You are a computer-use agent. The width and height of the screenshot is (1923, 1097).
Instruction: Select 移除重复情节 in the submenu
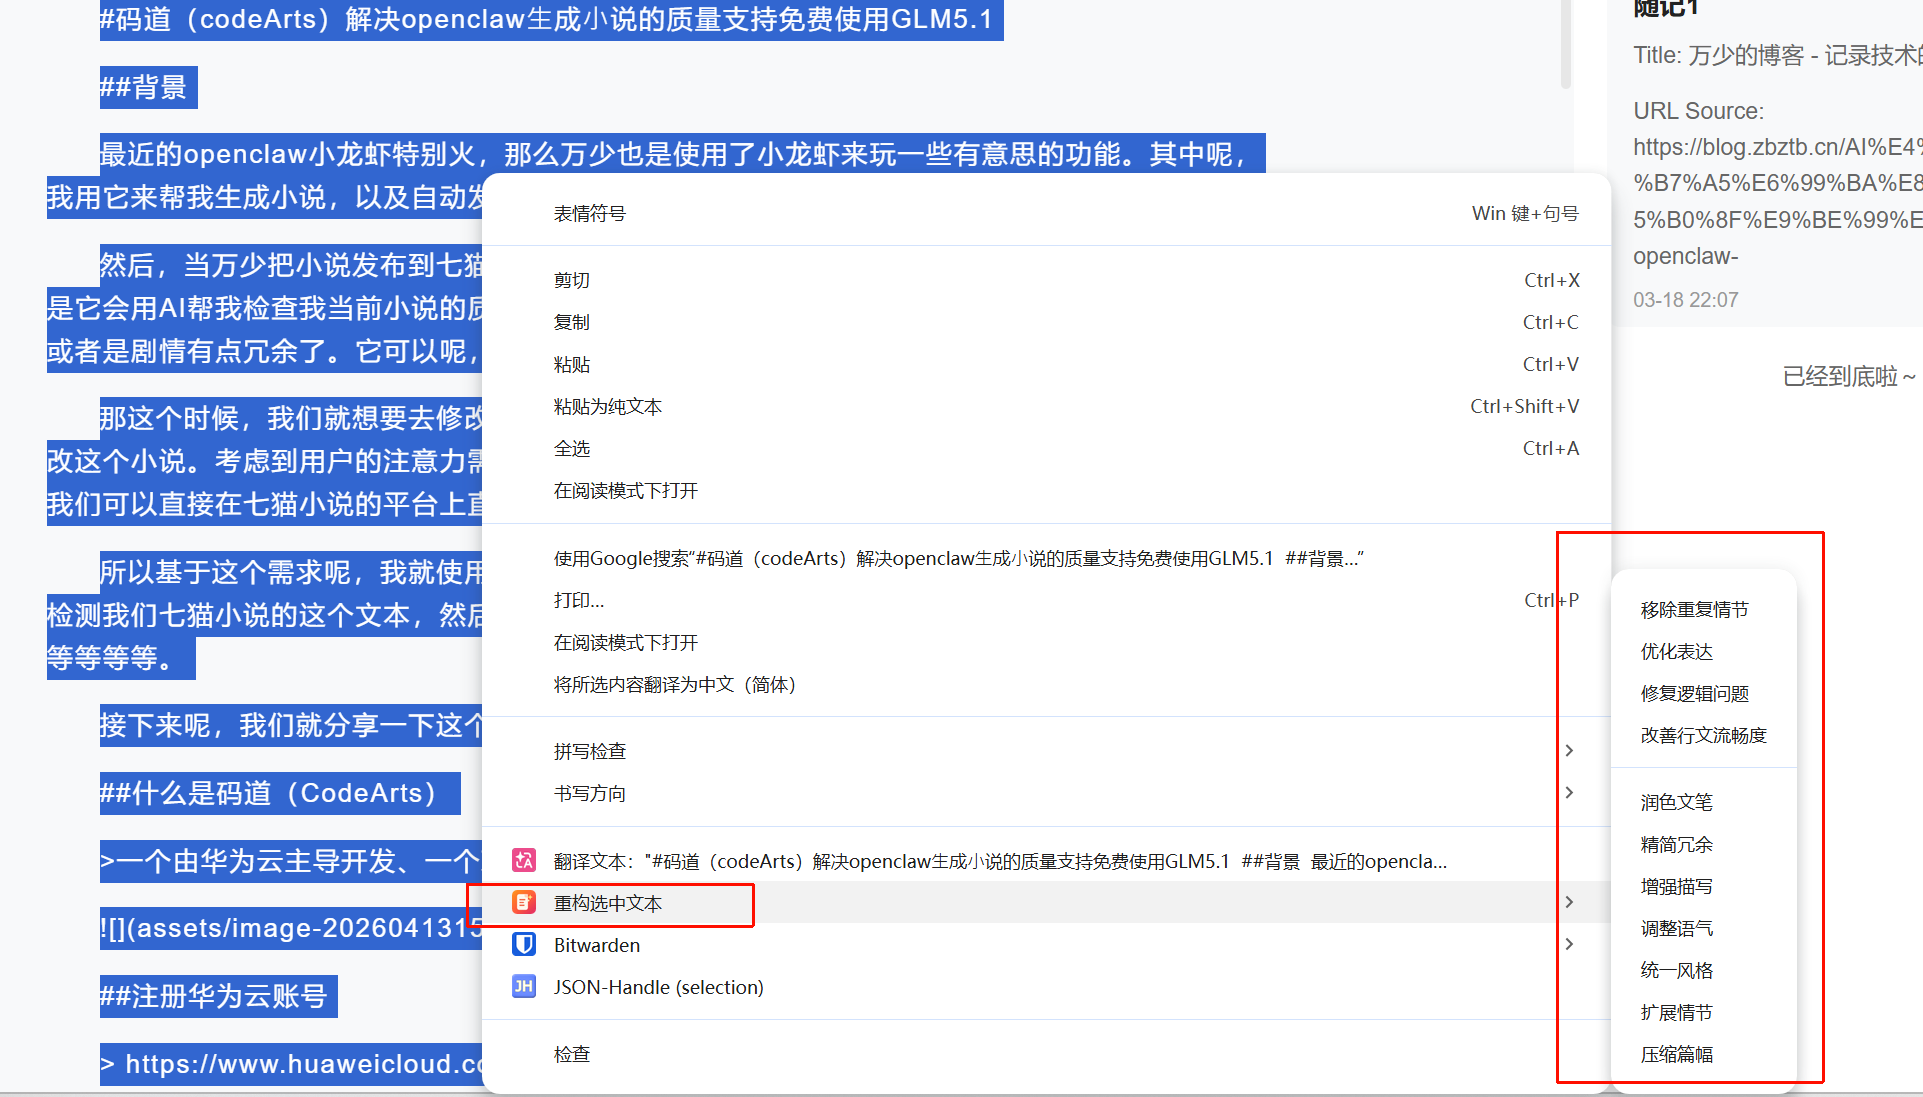click(1694, 609)
